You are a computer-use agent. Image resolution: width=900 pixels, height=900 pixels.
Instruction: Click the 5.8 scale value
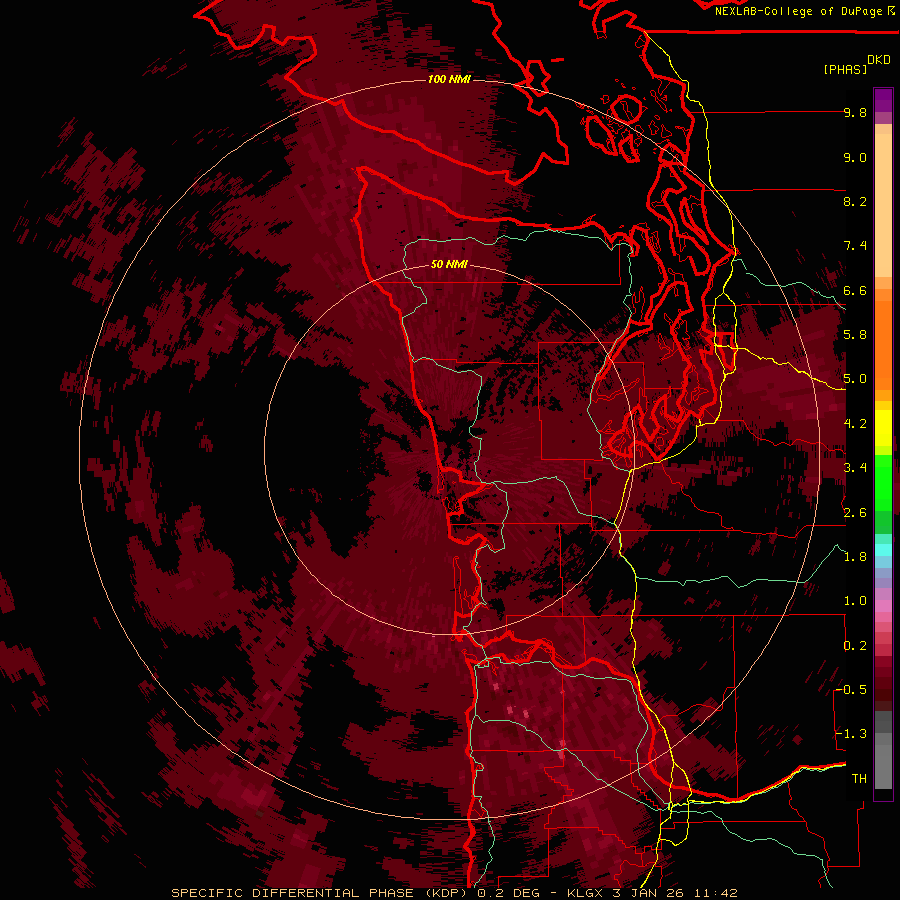[x=855, y=334]
